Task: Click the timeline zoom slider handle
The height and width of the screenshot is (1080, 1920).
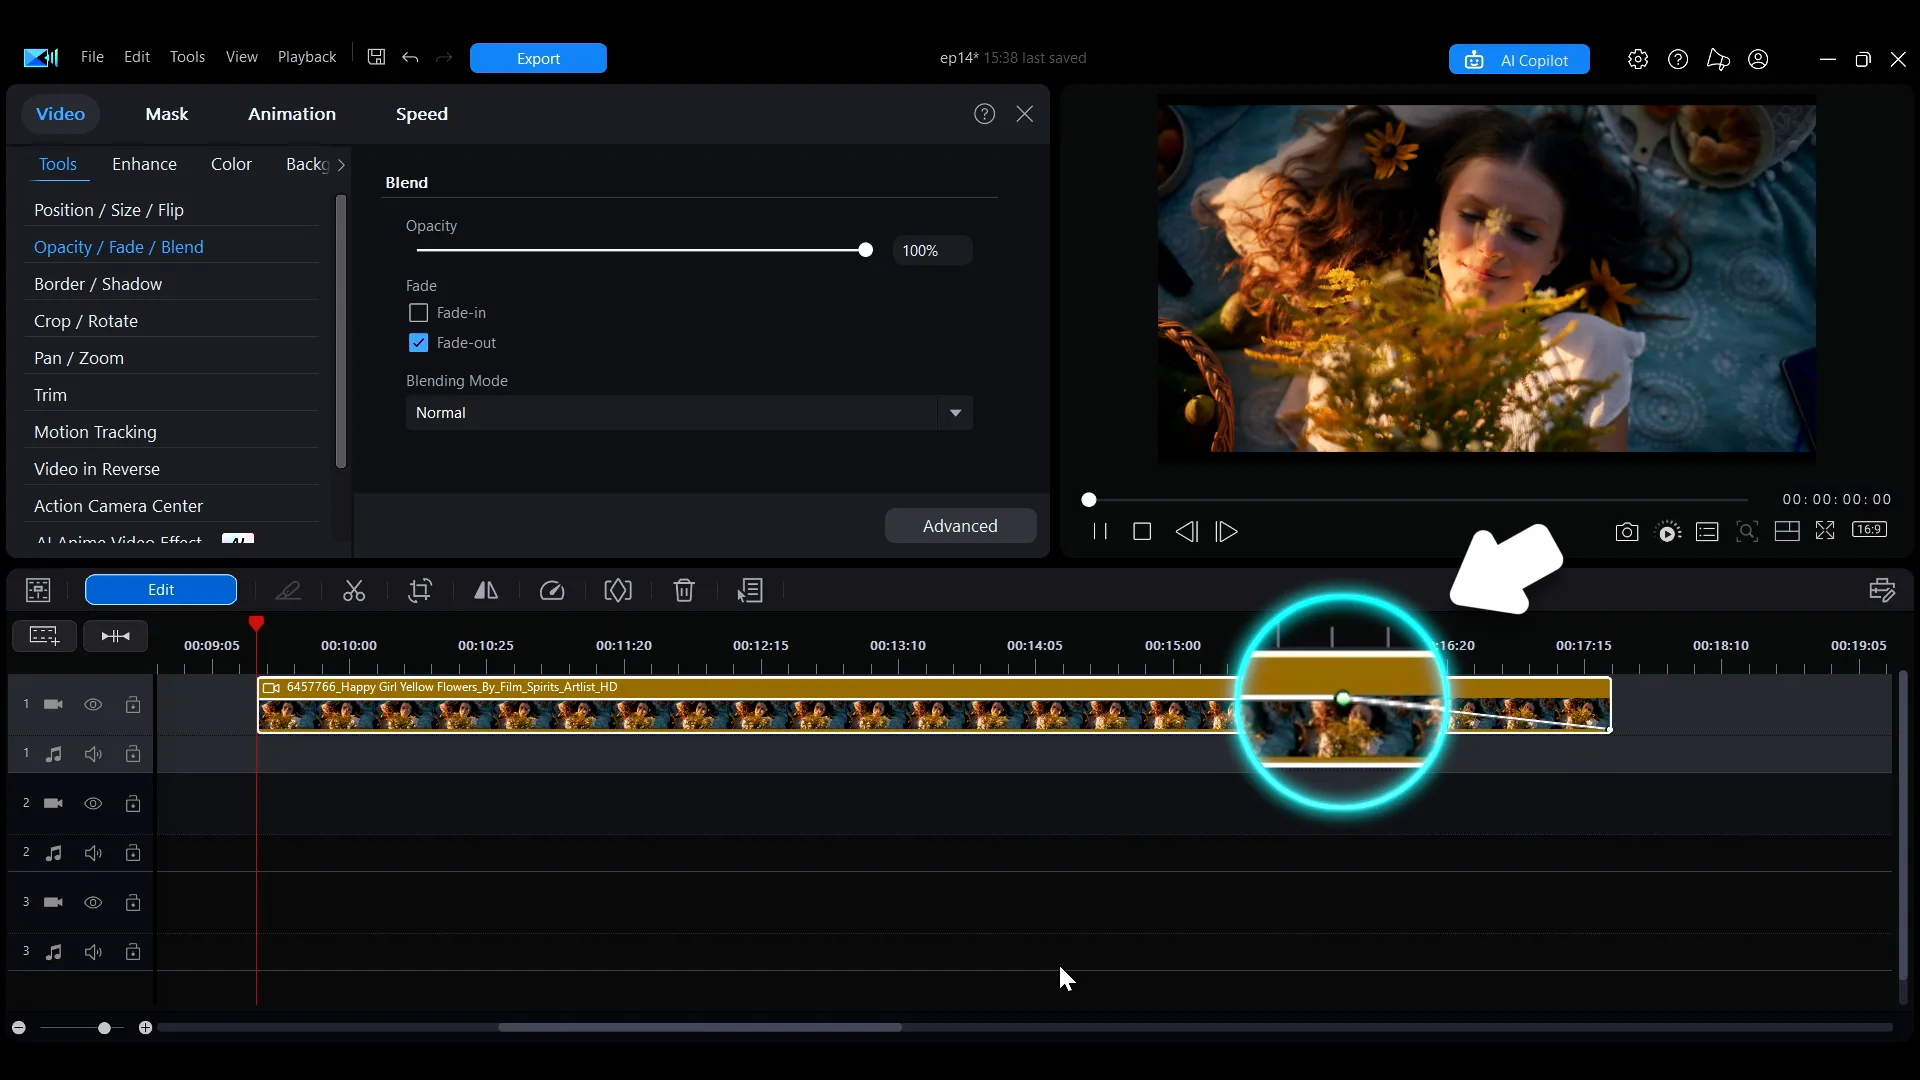Action: (104, 1028)
